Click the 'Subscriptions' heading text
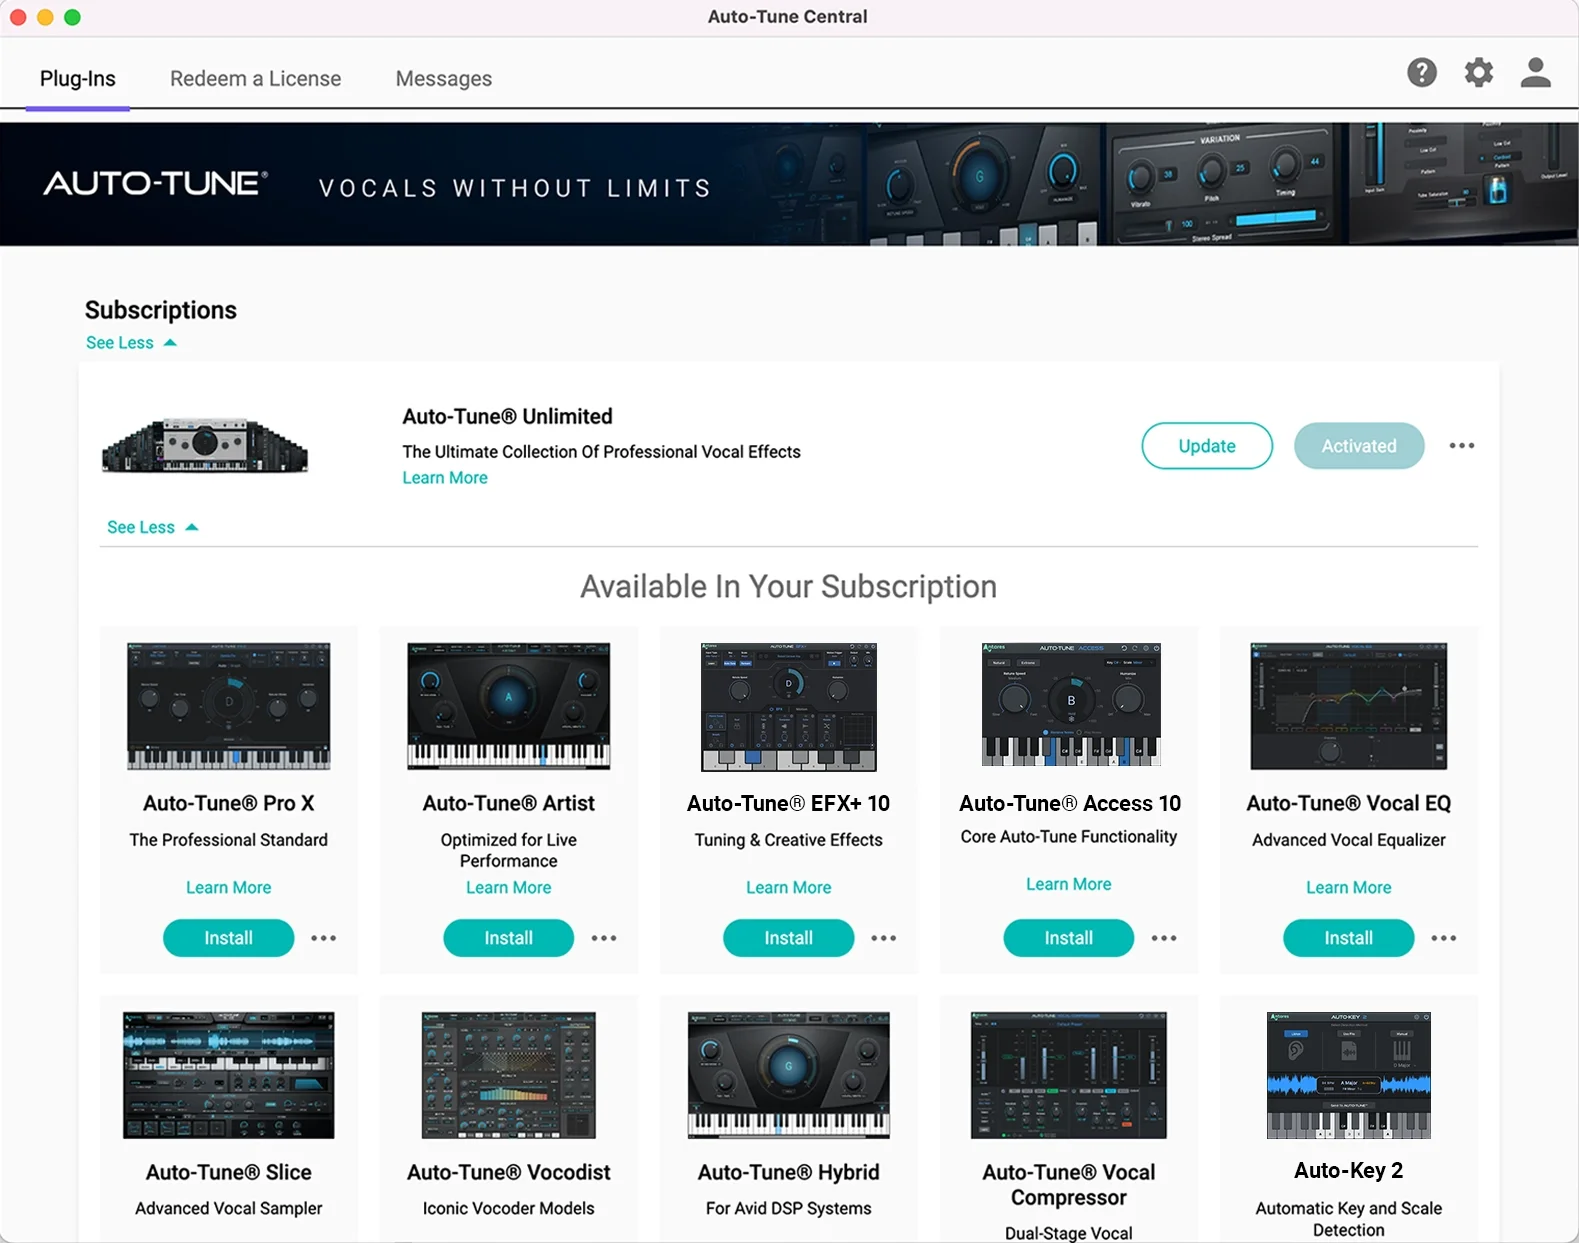 pos(161,310)
